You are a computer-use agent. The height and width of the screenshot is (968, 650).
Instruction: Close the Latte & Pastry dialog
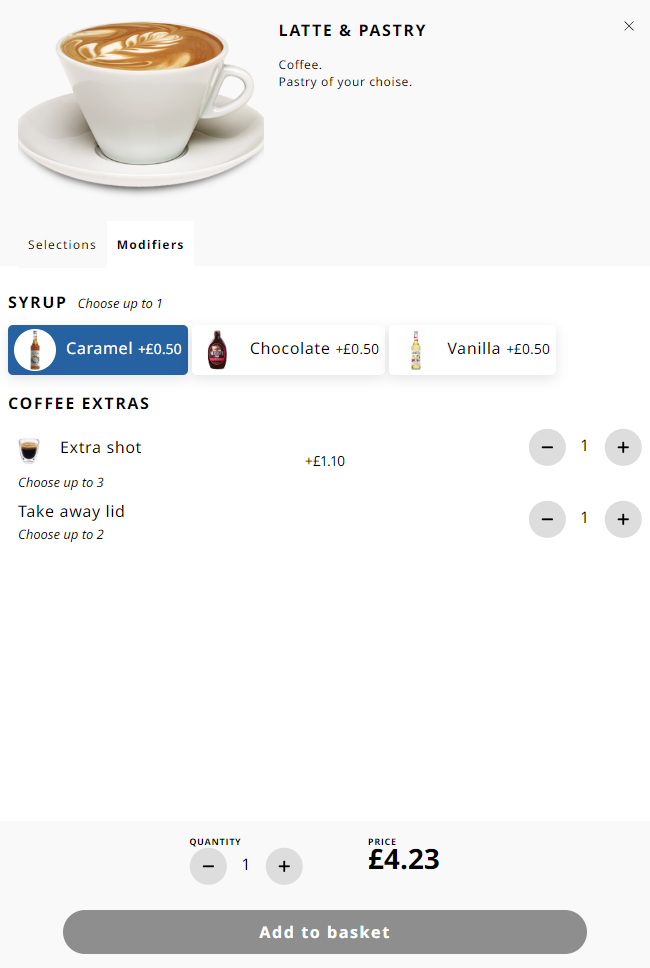coord(628,26)
